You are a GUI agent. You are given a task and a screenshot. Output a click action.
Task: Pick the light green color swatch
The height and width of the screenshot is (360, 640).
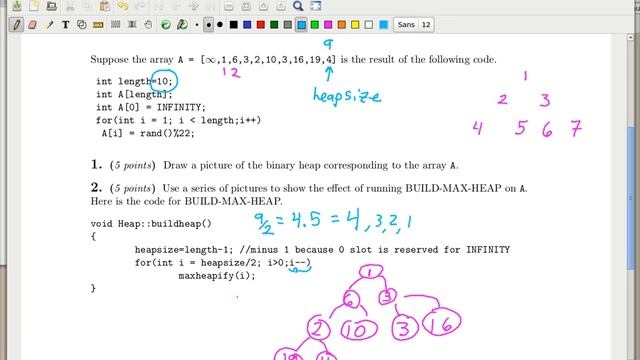pos(315,25)
